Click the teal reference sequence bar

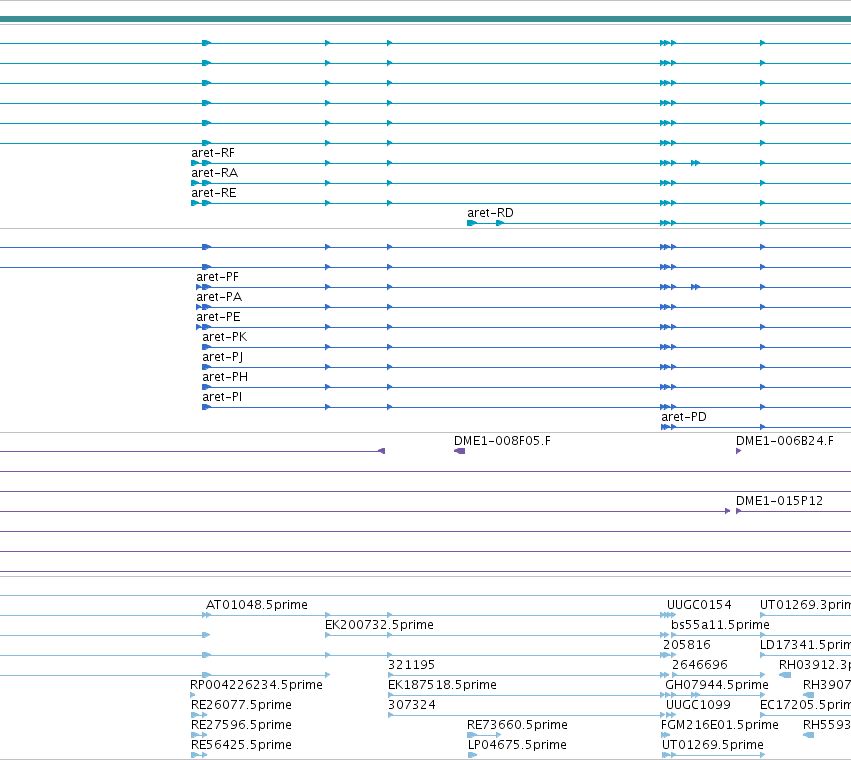point(426,20)
